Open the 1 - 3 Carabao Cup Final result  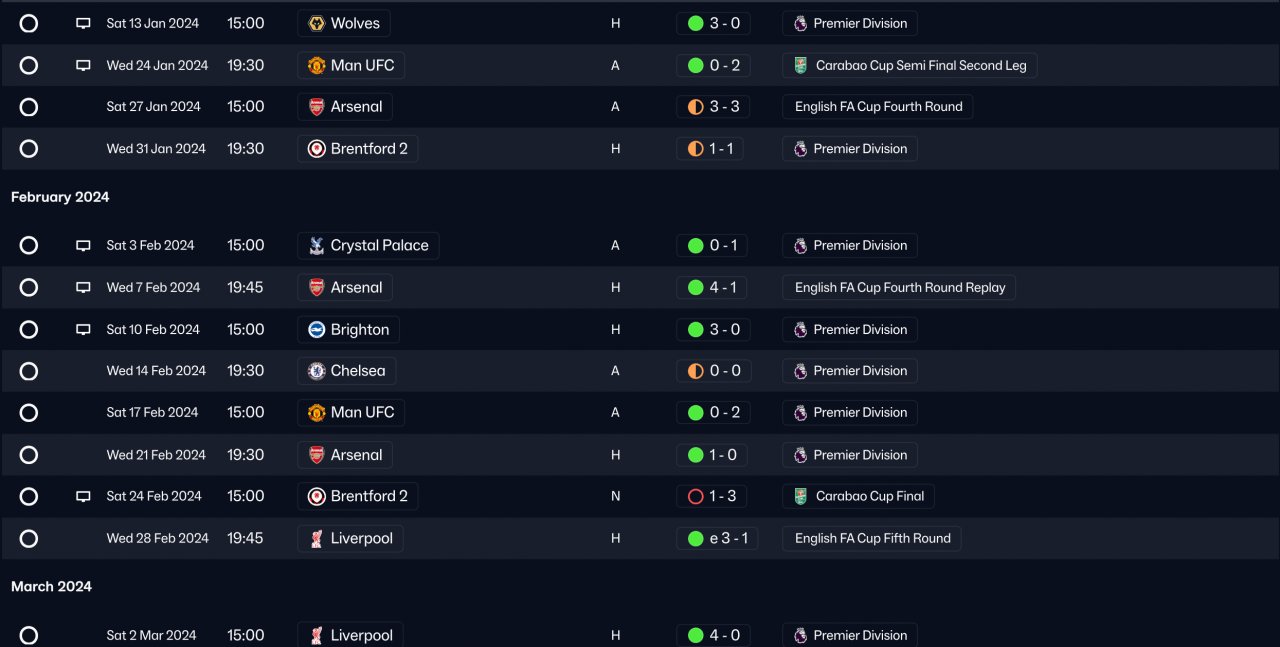pos(713,496)
